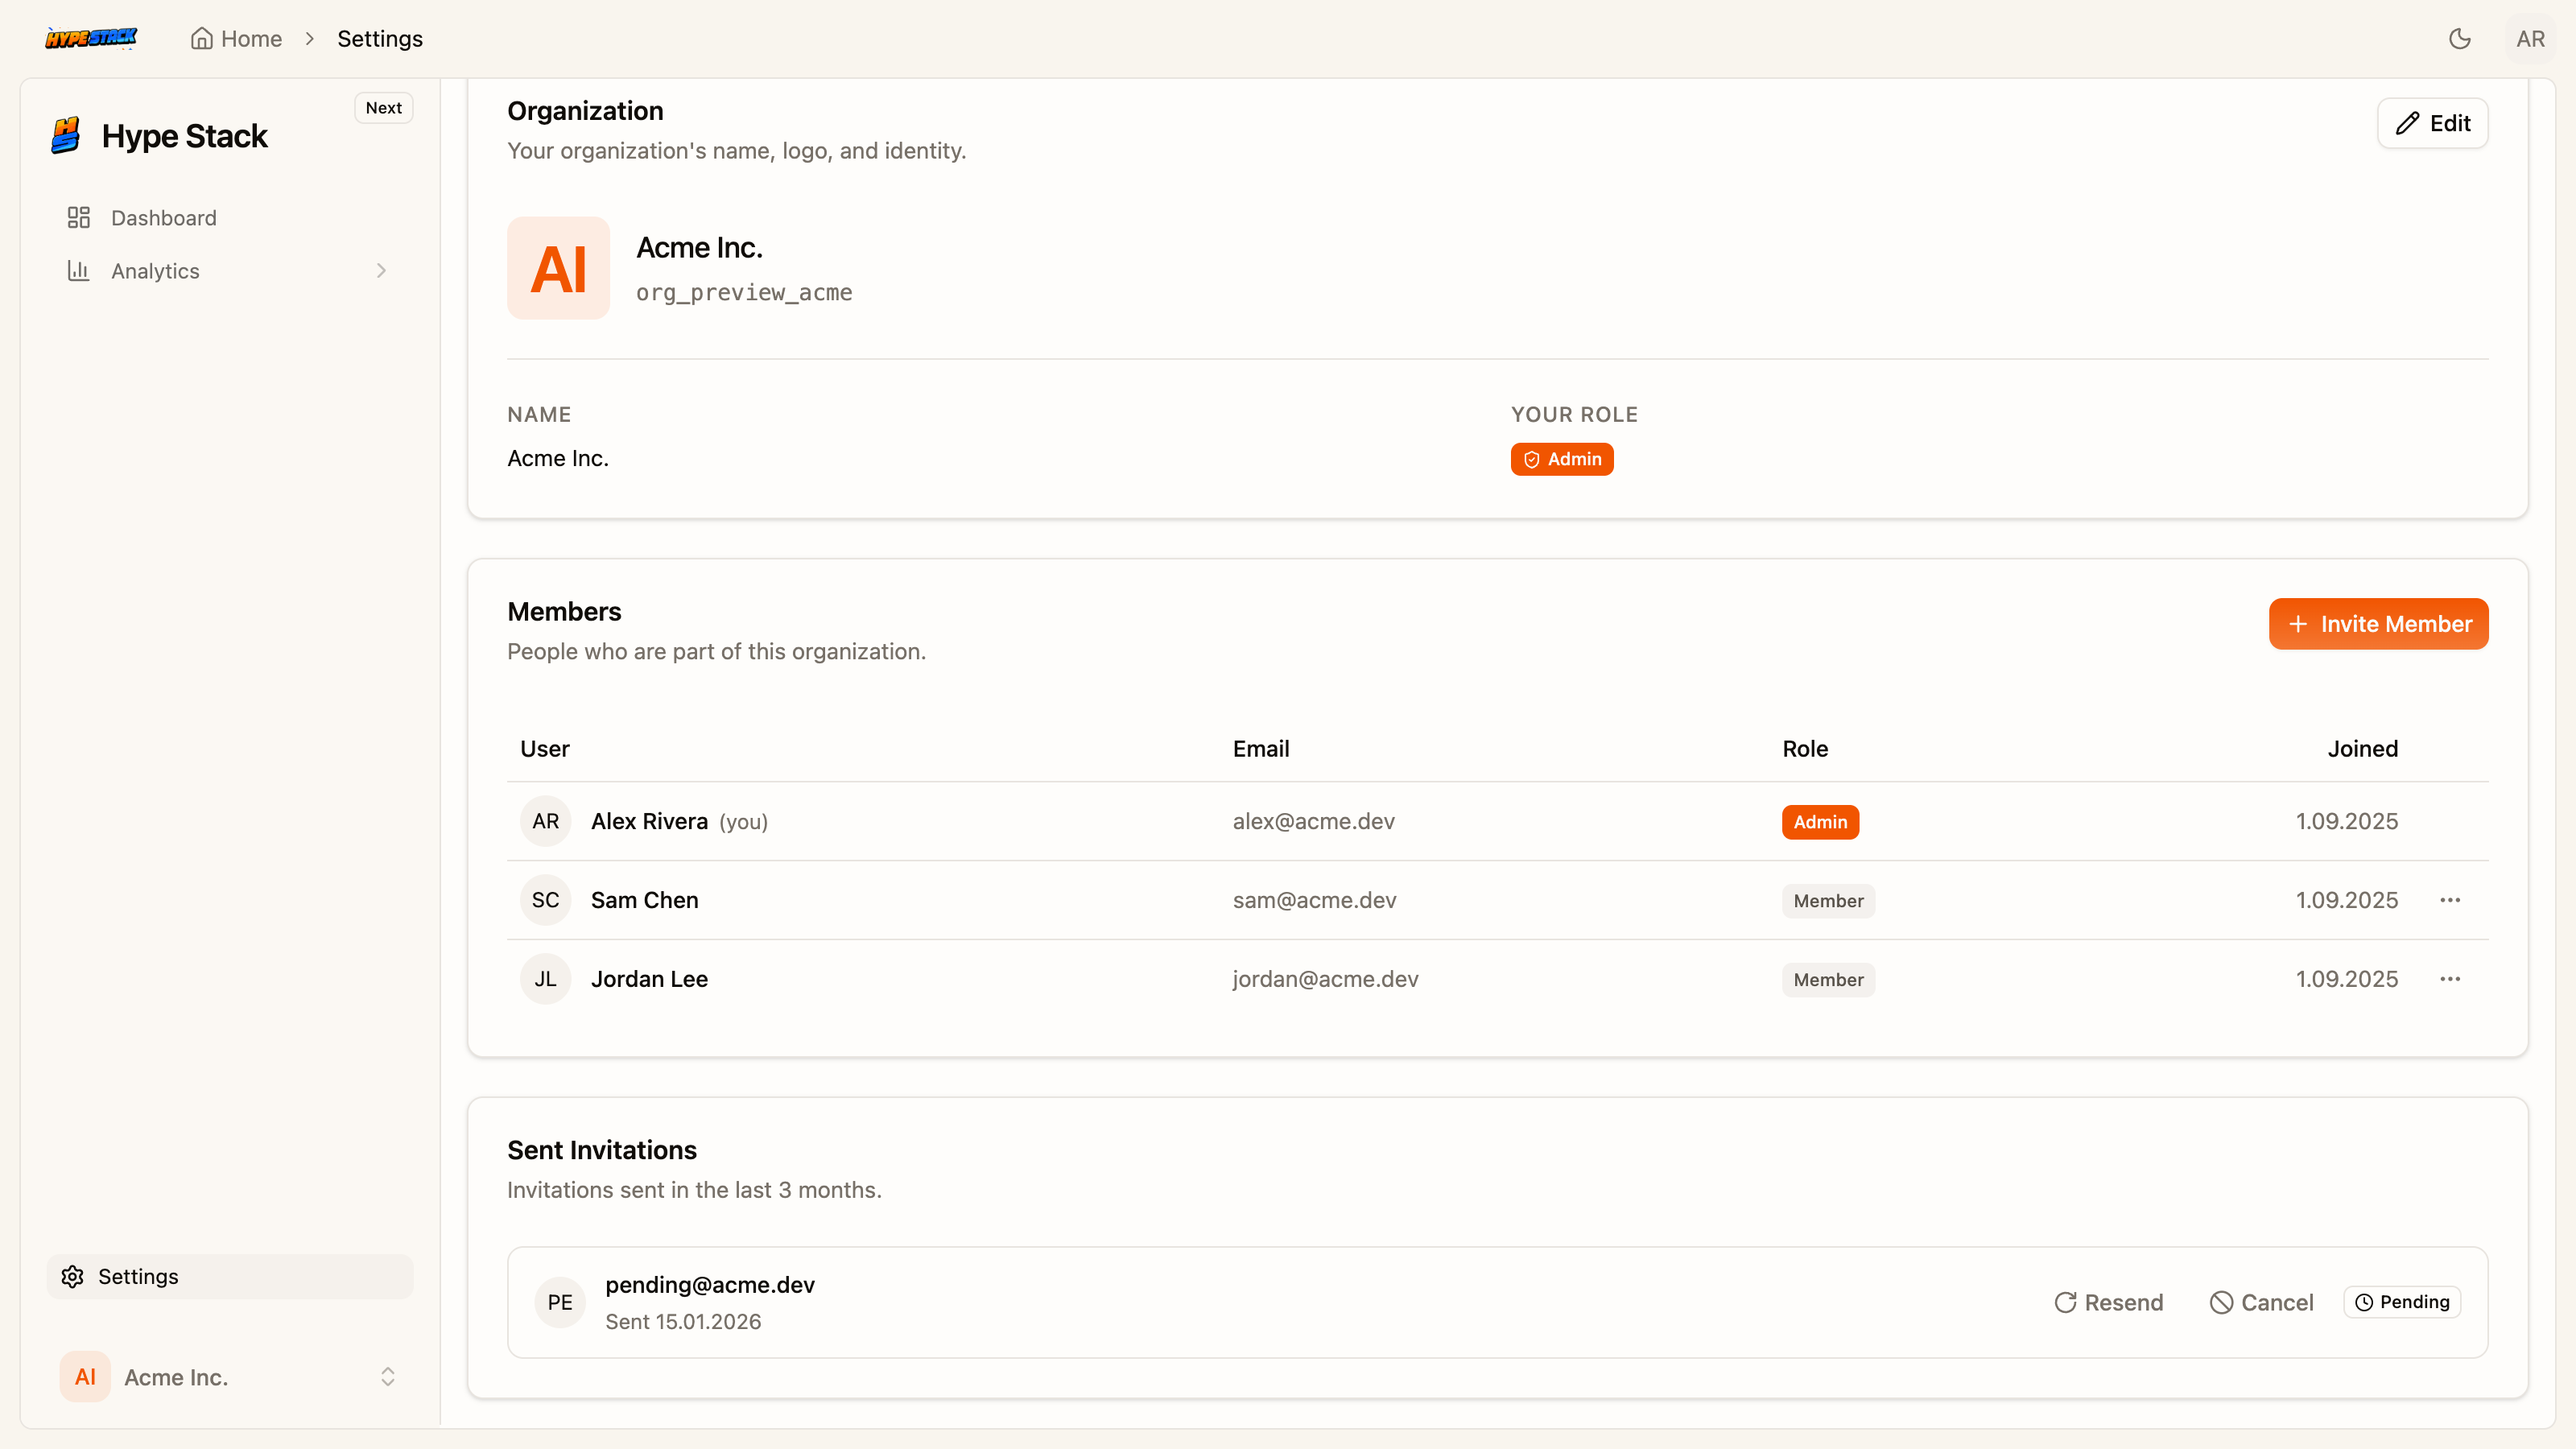Screen dimensions: 2576x1449
Task: Click the plus icon on Invite Member
Action: point(2298,623)
